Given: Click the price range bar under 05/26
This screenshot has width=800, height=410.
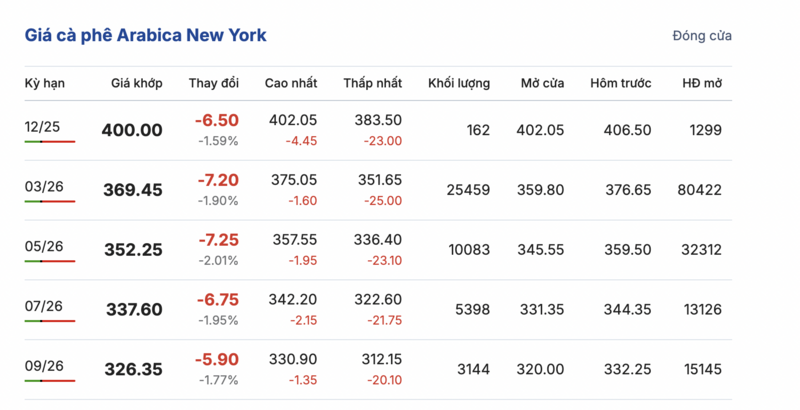Looking at the screenshot, I should click(x=50, y=262).
